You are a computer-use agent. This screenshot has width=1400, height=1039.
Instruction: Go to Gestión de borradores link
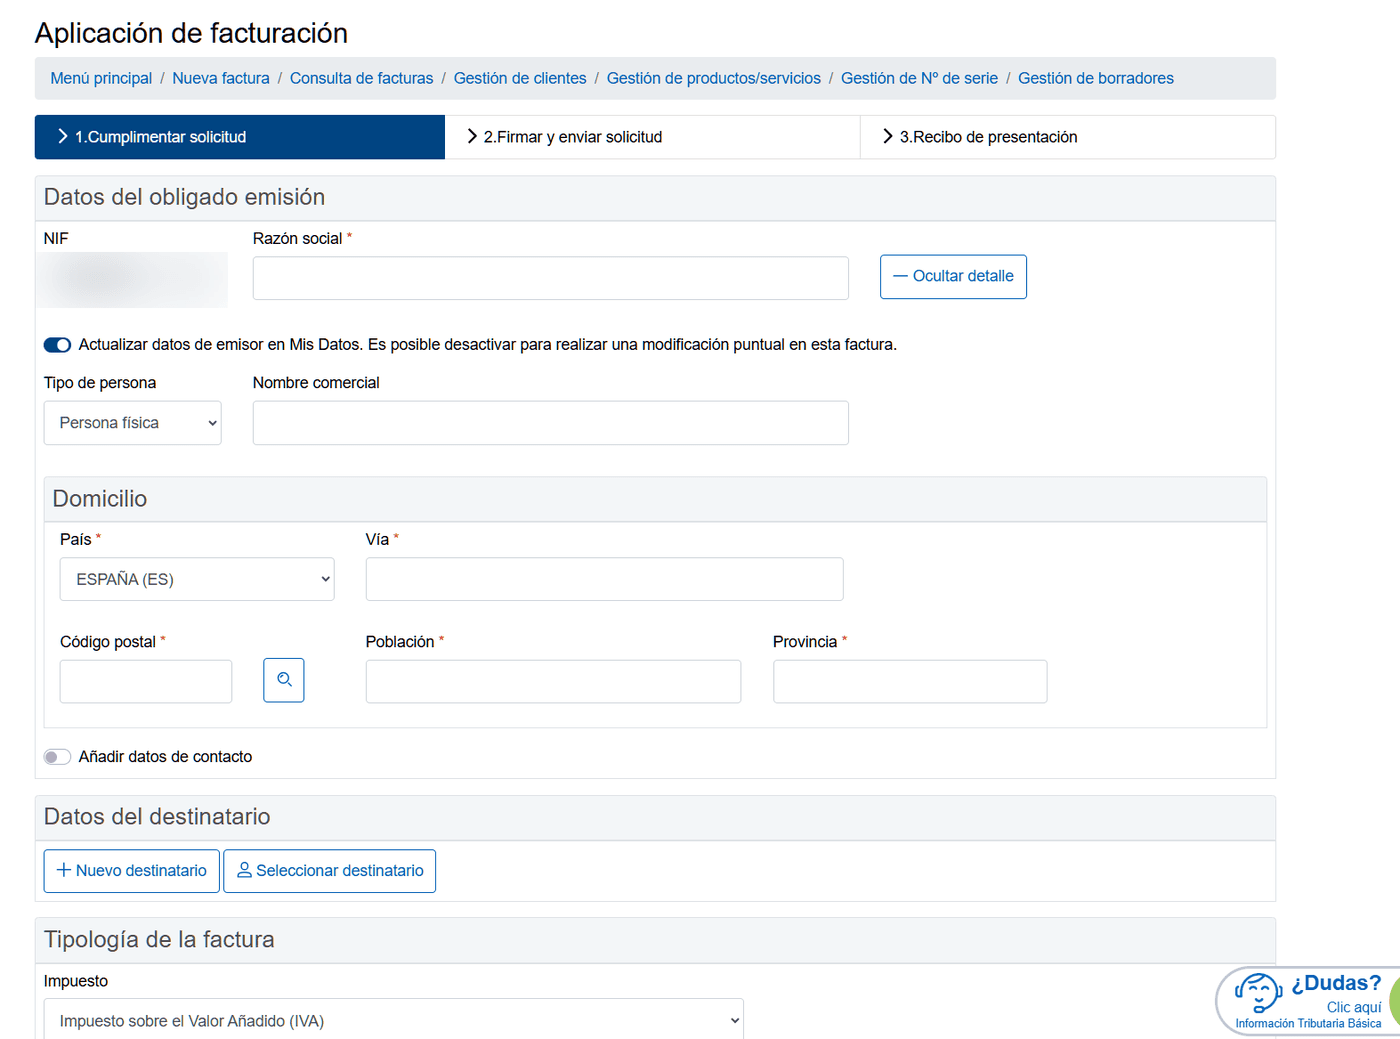coord(1096,78)
